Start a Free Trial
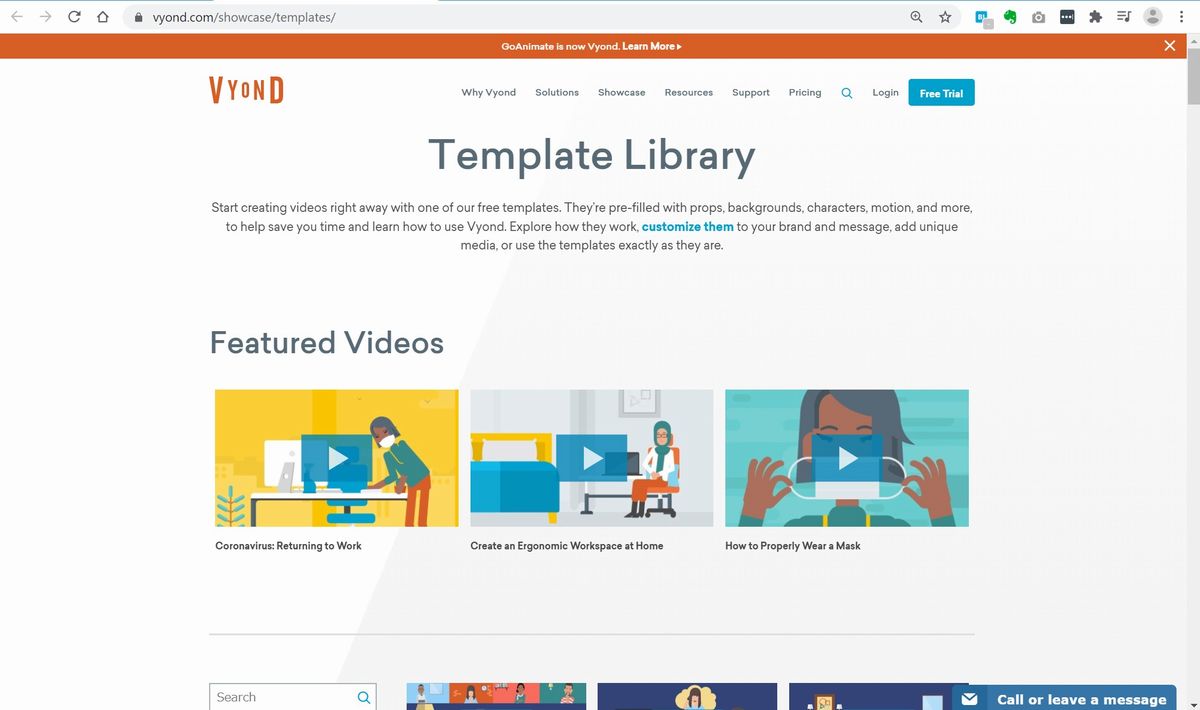 (x=941, y=93)
